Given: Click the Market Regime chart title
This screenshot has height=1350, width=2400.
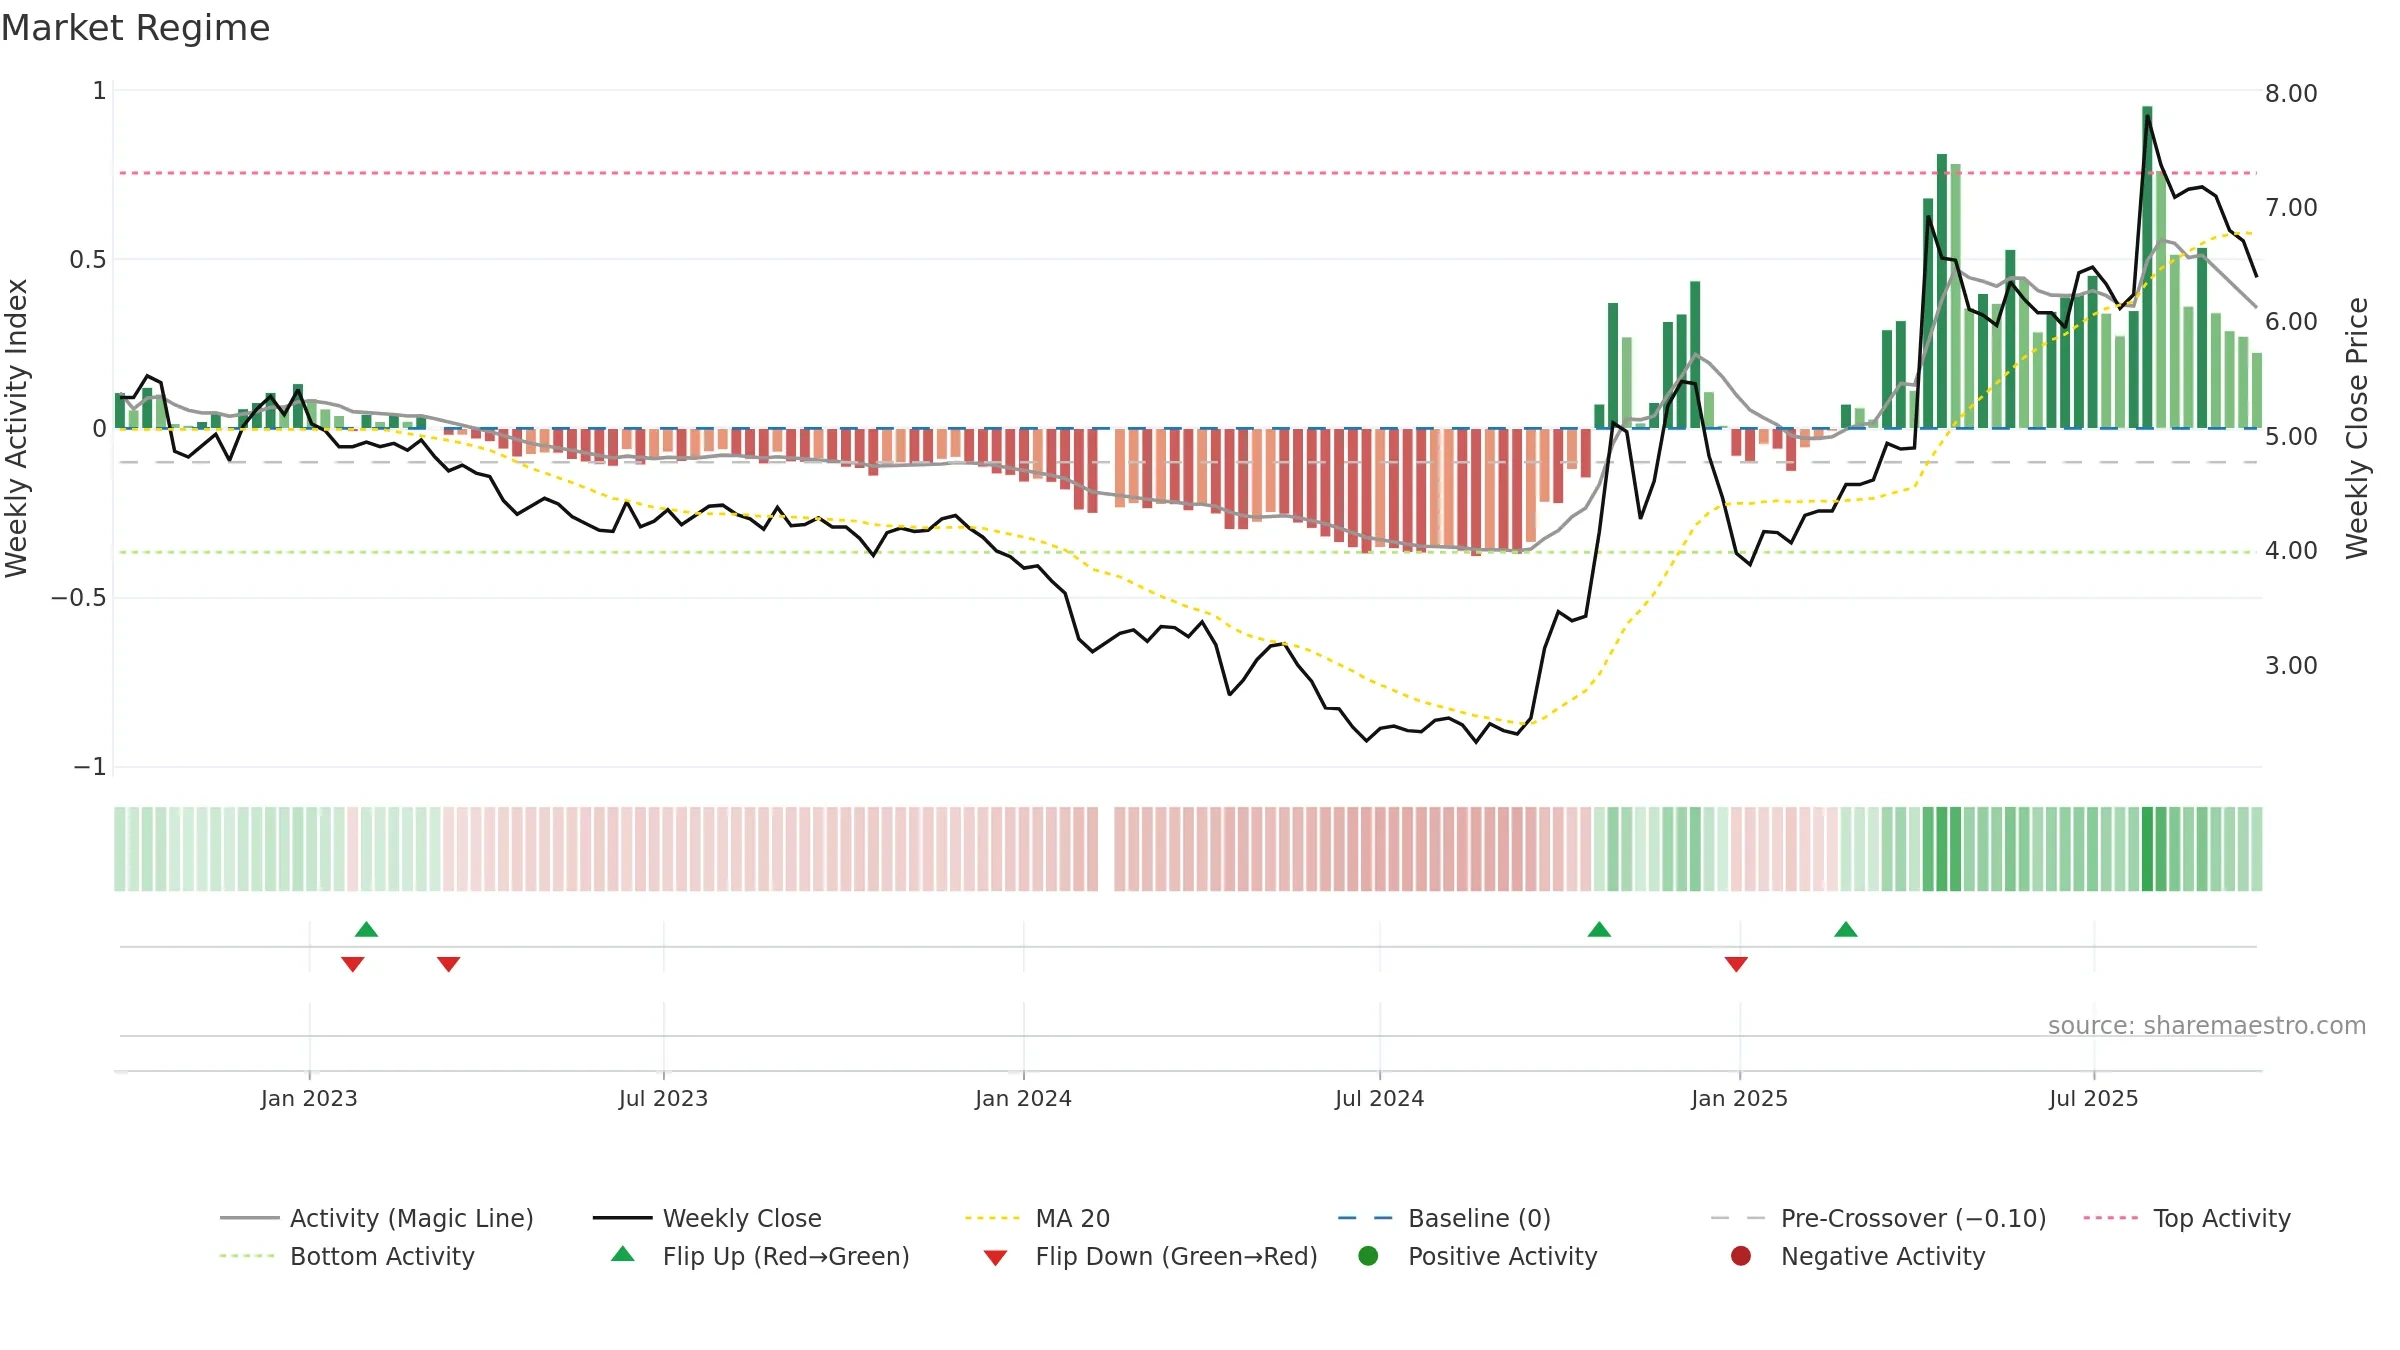Looking at the screenshot, I should [x=136, y=28].
